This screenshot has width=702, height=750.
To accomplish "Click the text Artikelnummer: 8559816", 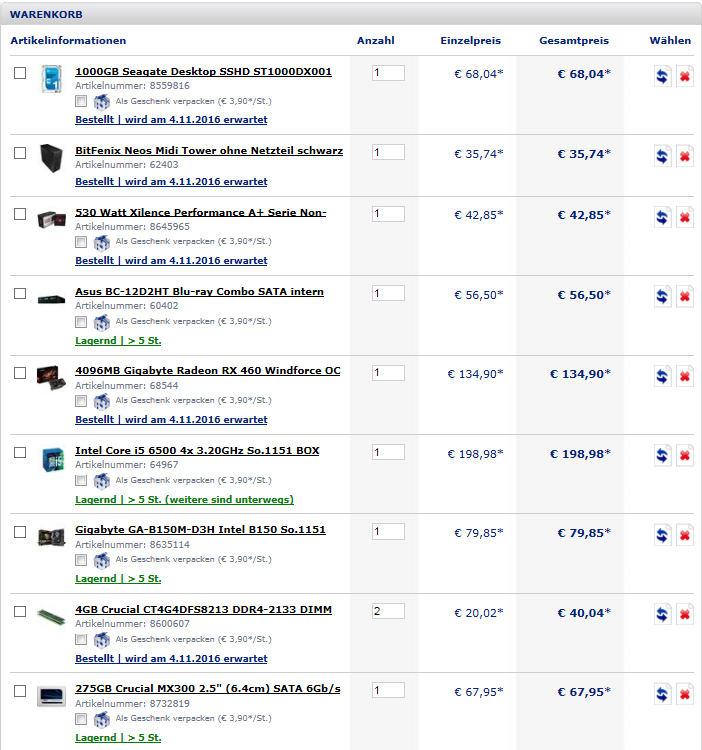I will [132, 86].
